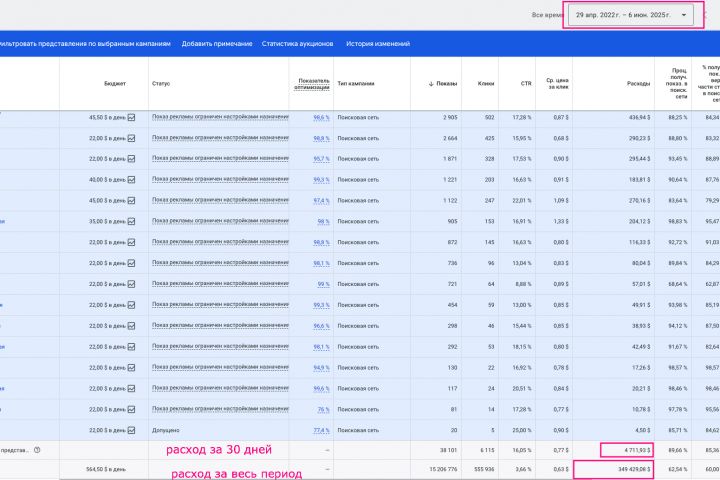This screenshot has height=480, width=720.
Task: Click total cost 349 429,08 $
Action: [x=635, y=469]
